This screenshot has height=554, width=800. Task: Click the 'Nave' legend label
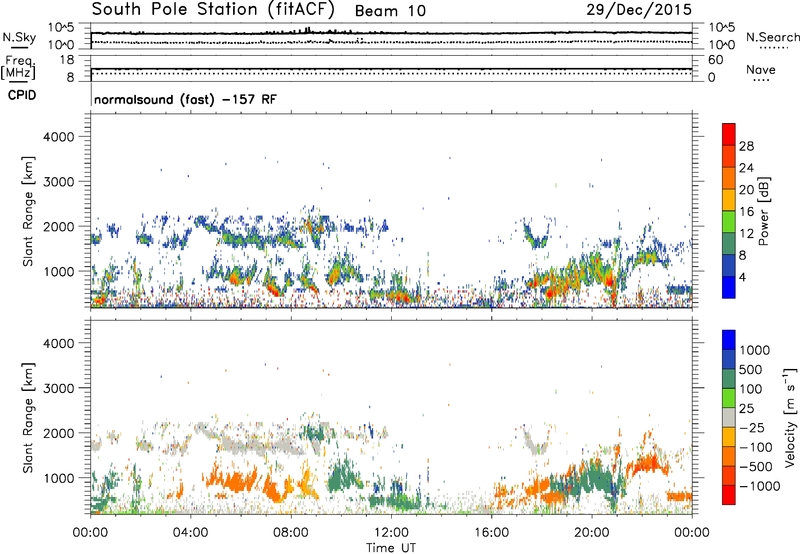[x=761, y=69]
